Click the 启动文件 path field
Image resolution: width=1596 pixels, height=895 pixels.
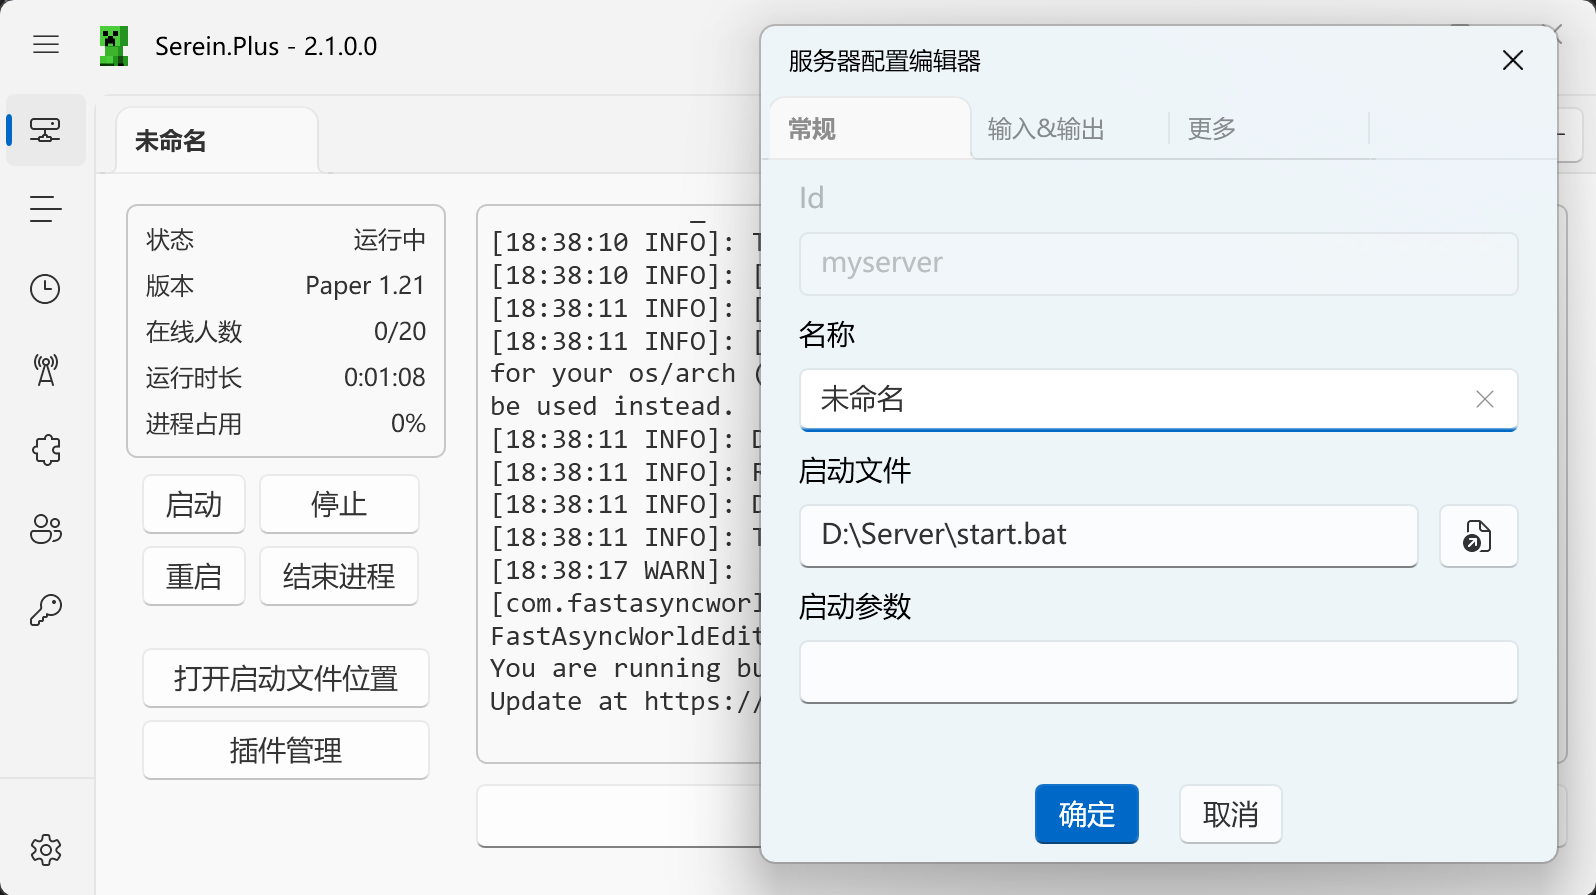coord(1109,536)
